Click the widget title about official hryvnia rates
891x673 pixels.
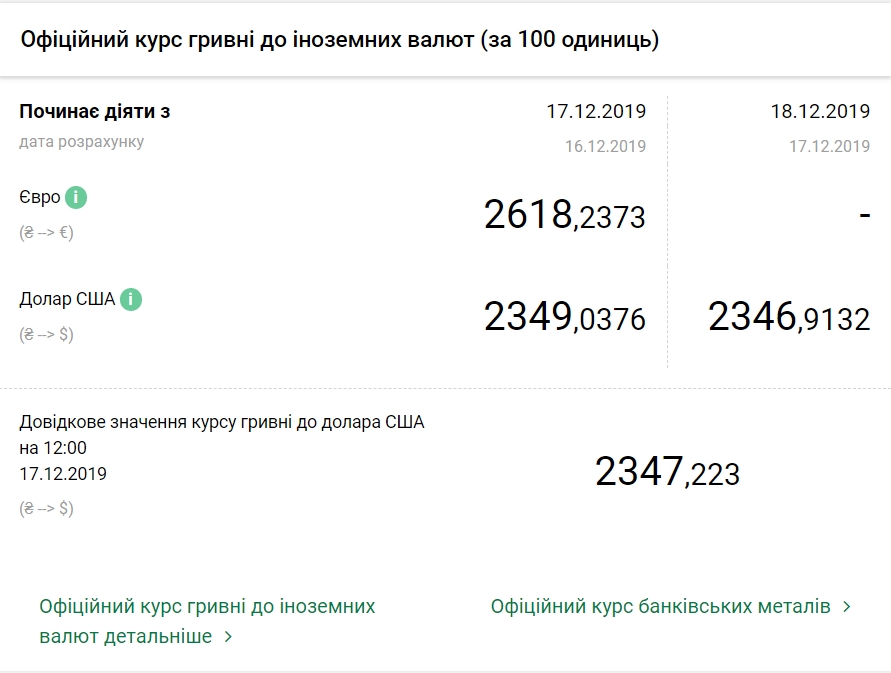click(337, 40)
